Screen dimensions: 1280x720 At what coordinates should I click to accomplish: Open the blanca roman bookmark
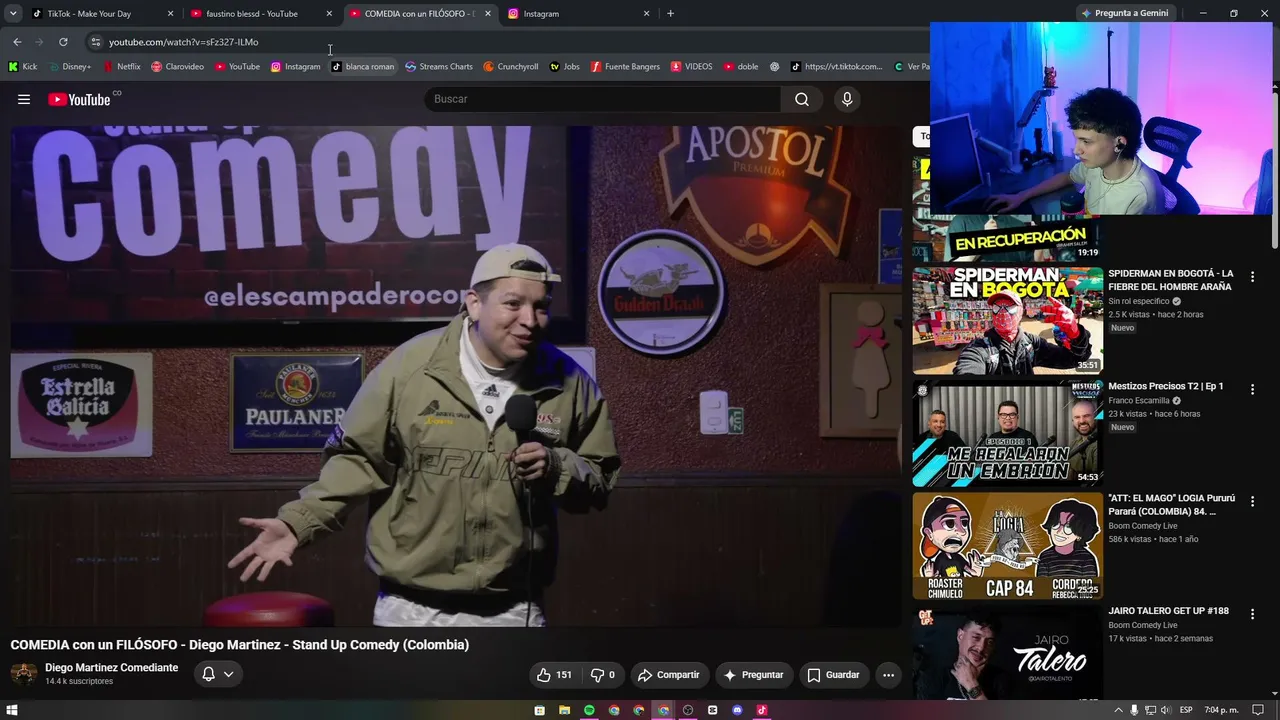[363, 67]
